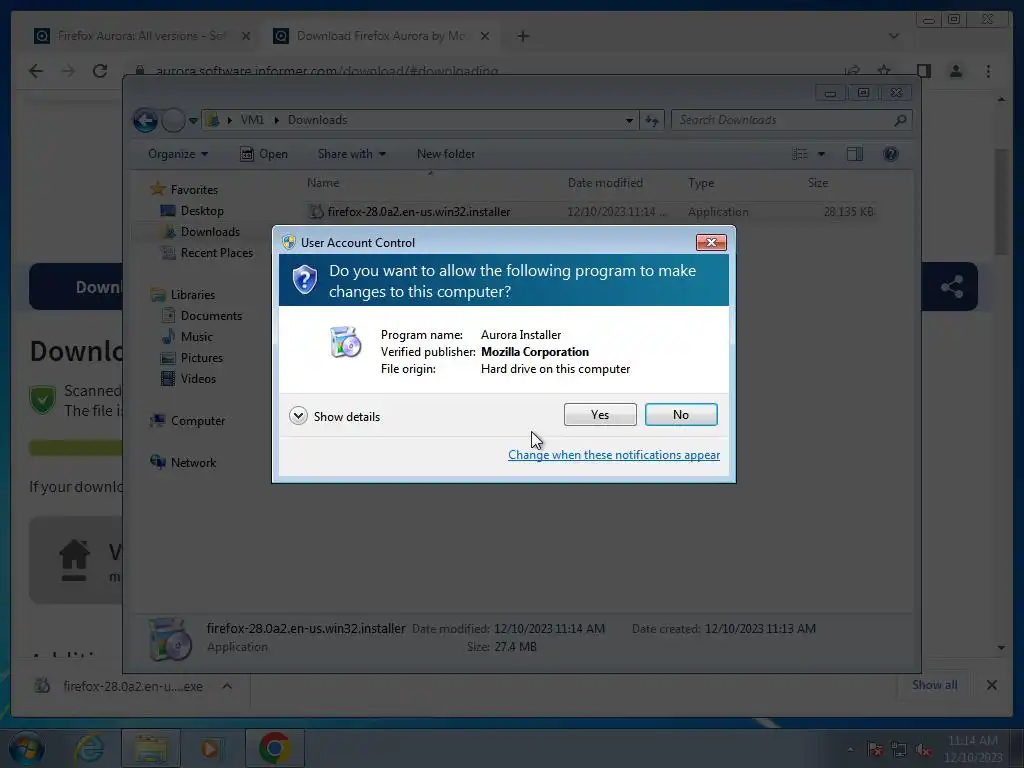Open the Organize menu in Explorer
1024x768 pixels.
point(178,154)
